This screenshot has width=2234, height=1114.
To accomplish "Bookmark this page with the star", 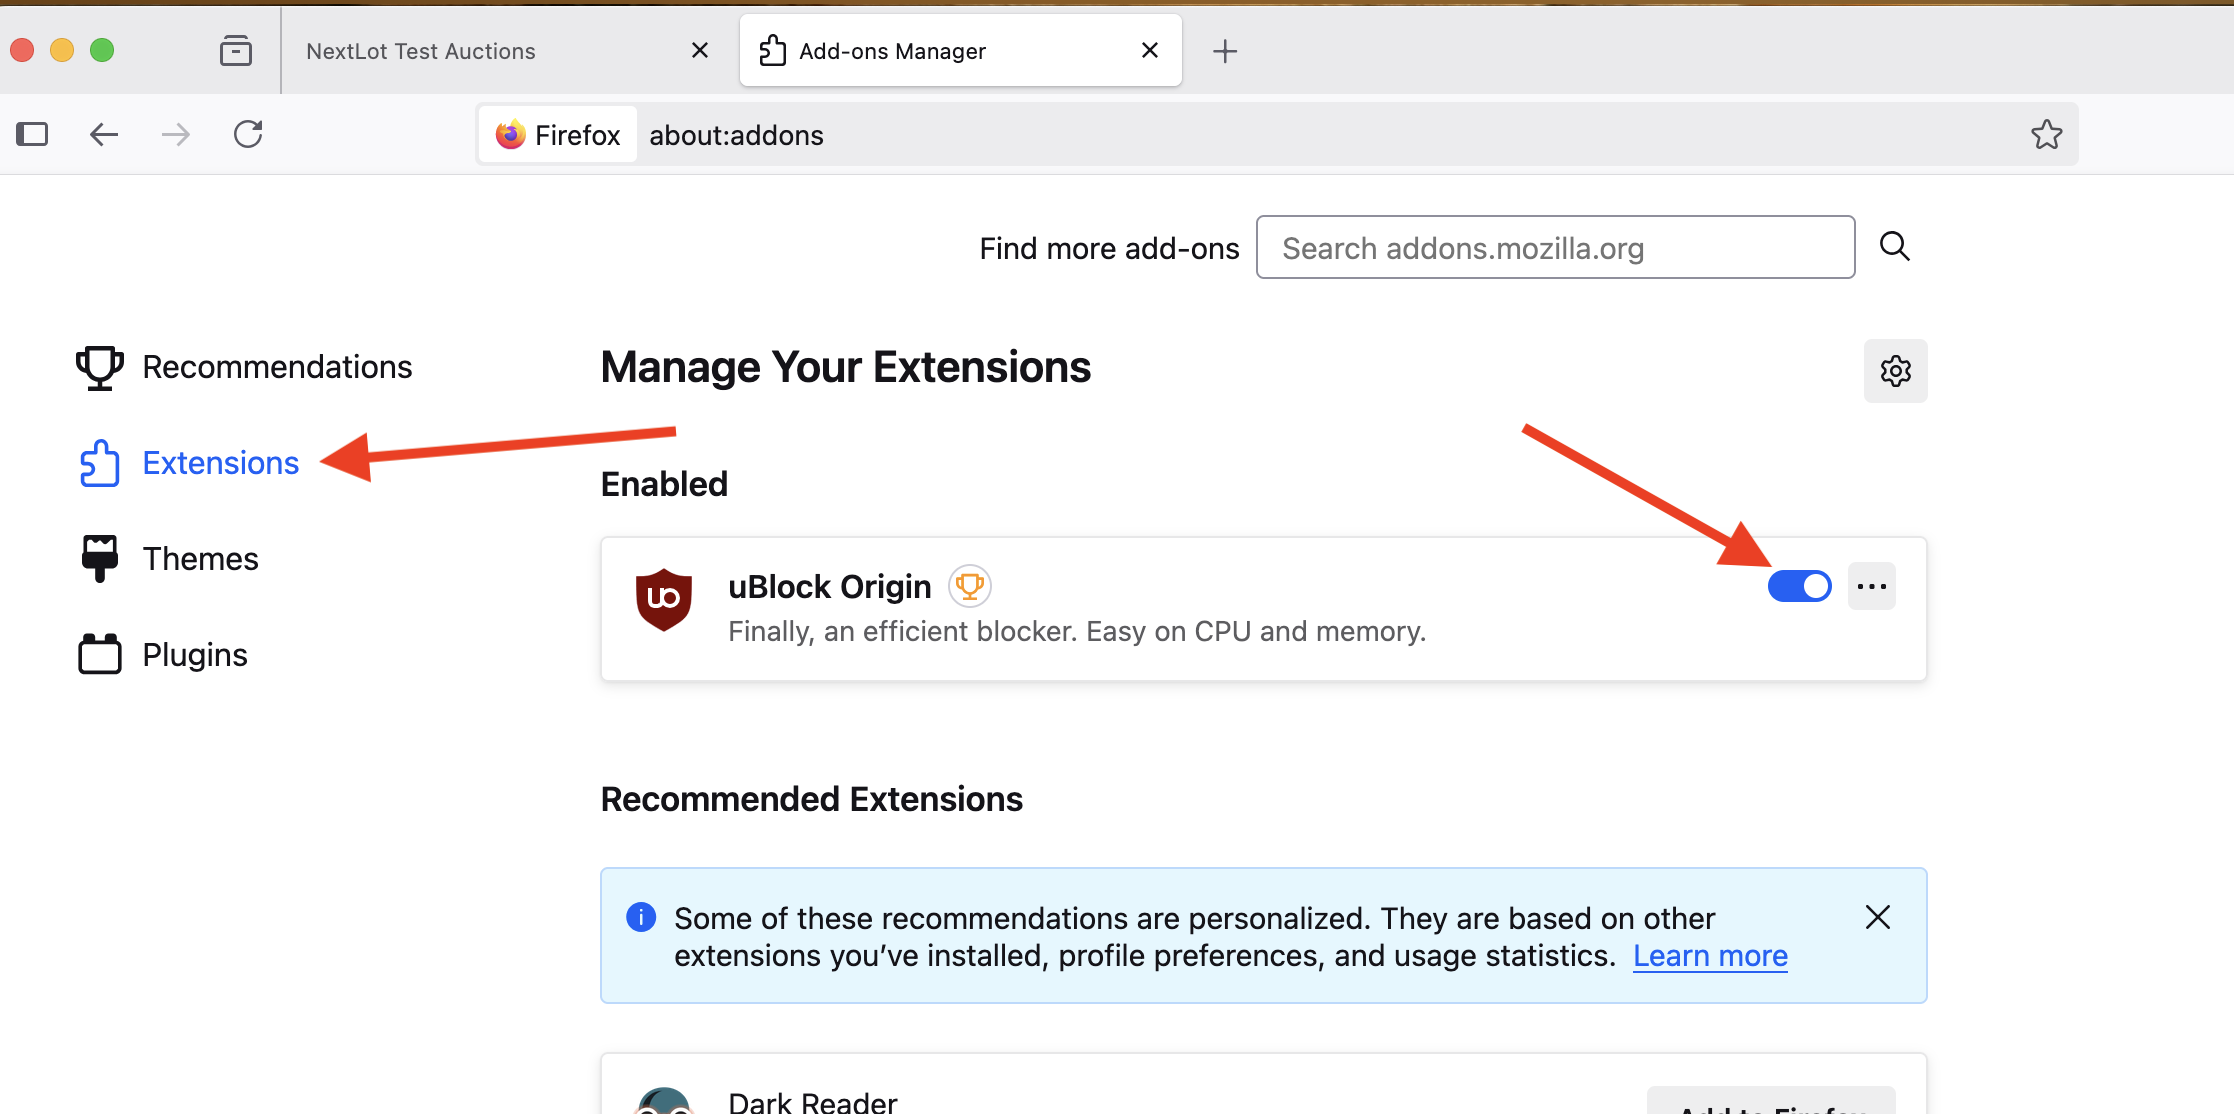I will click(x=2047, y=134).
